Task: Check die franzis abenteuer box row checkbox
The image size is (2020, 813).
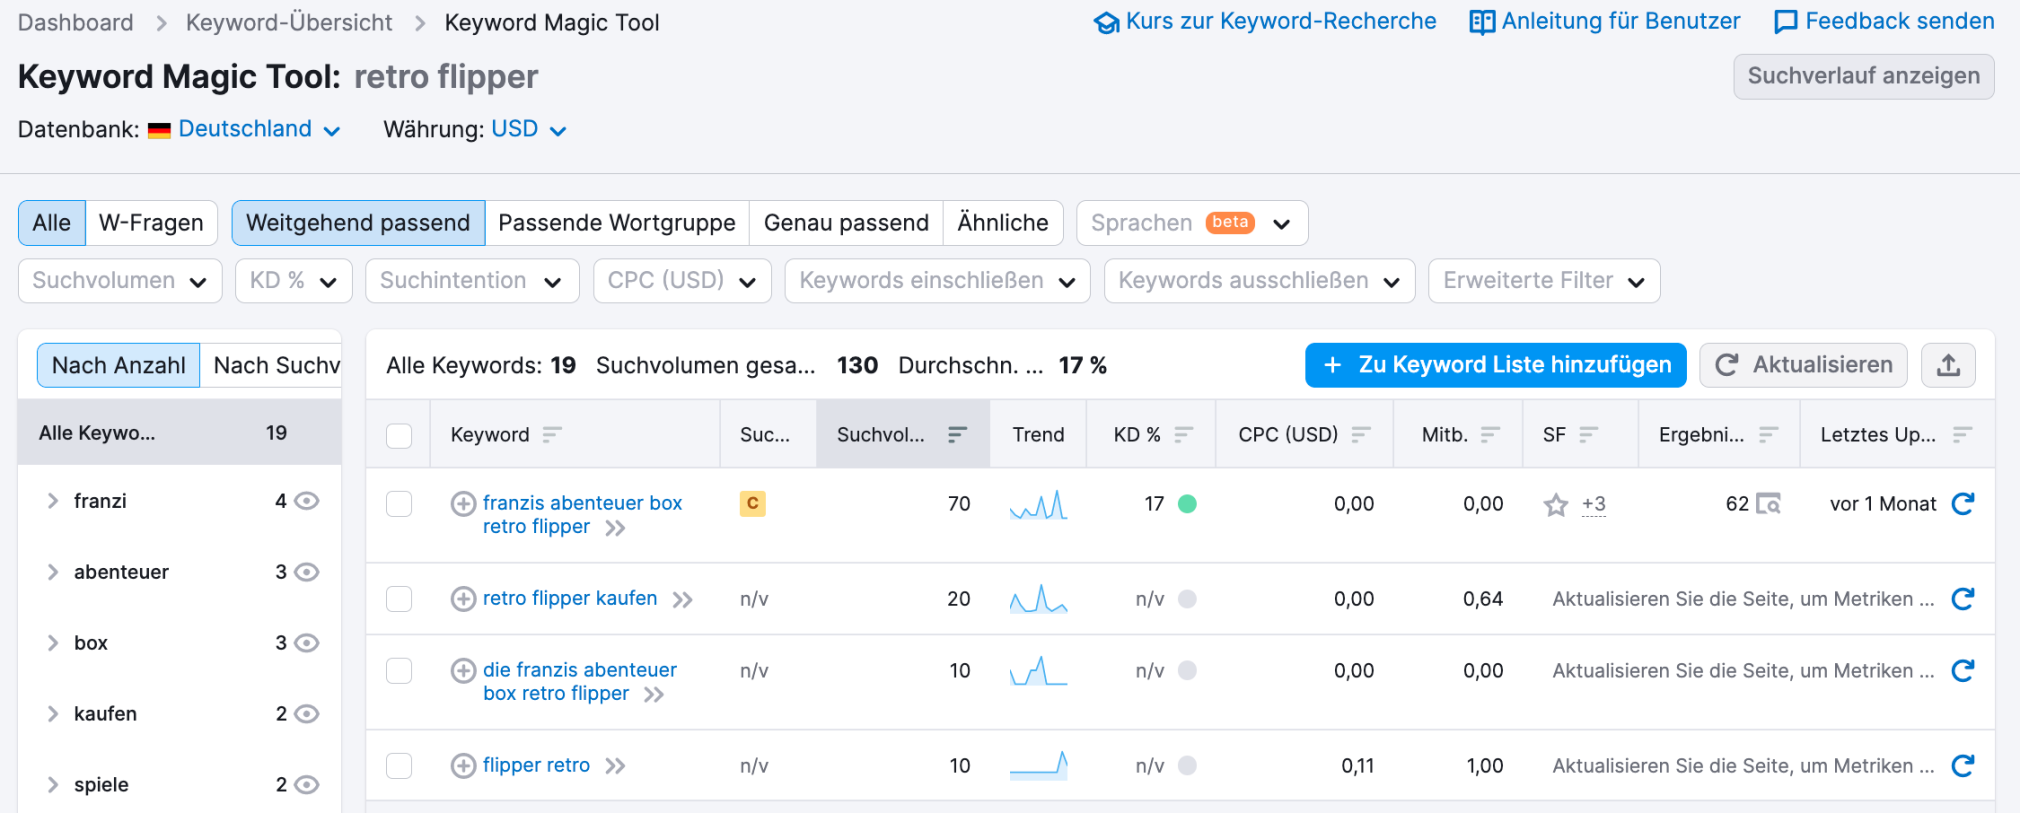Action: click(x=399, y=670)
